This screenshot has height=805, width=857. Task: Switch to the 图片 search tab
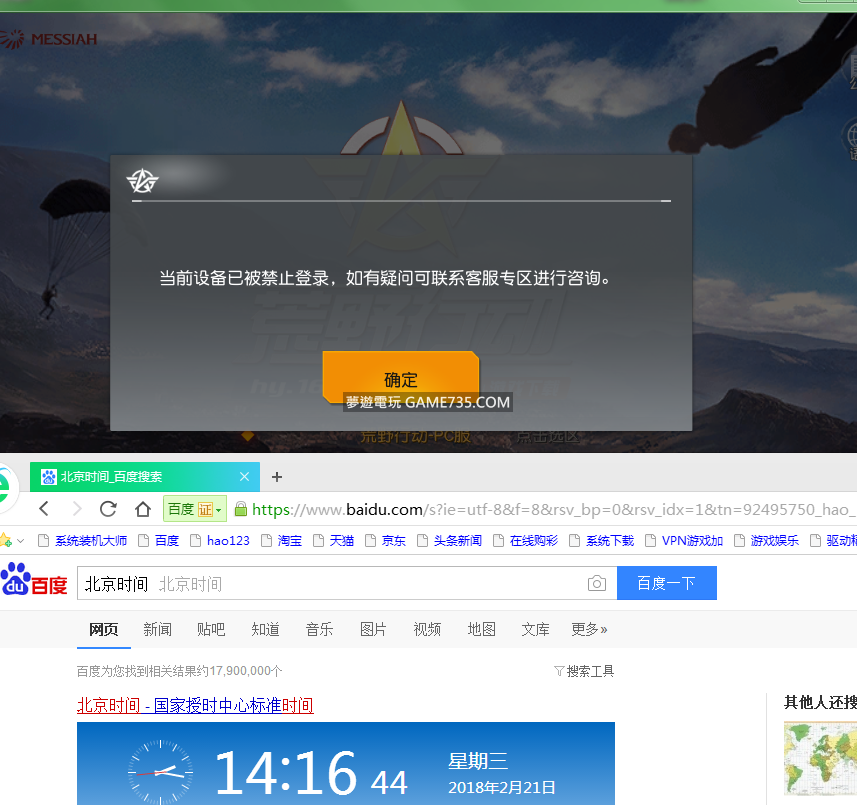[x=373, y=629]
